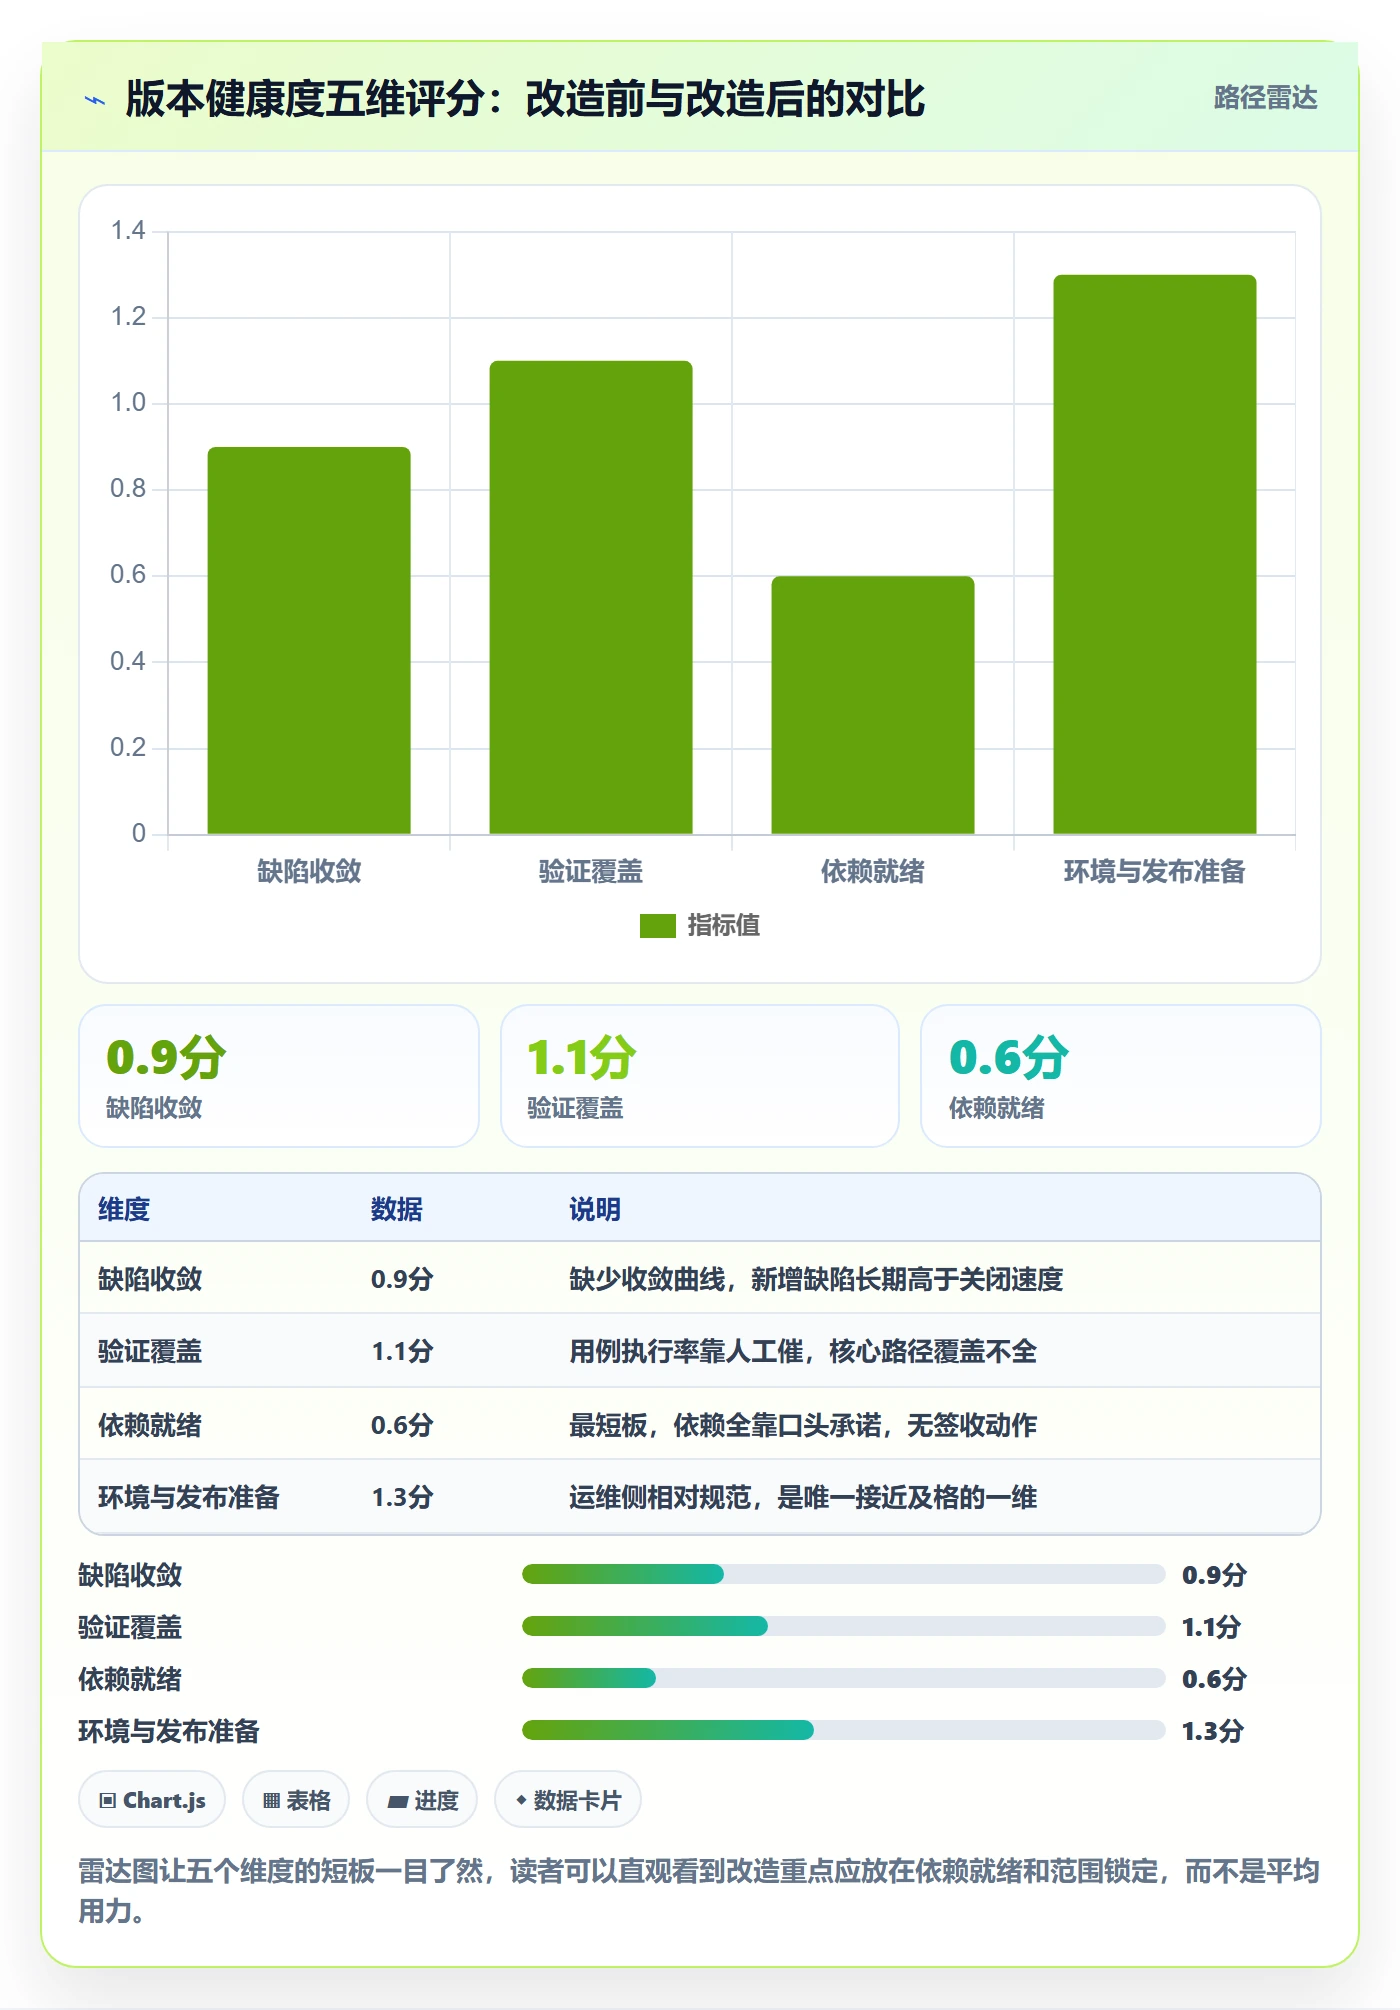Click the 指标值 legend label
Image resolution: width=1400 pixels, height=2010 pixels.
(x=723, y=926)
